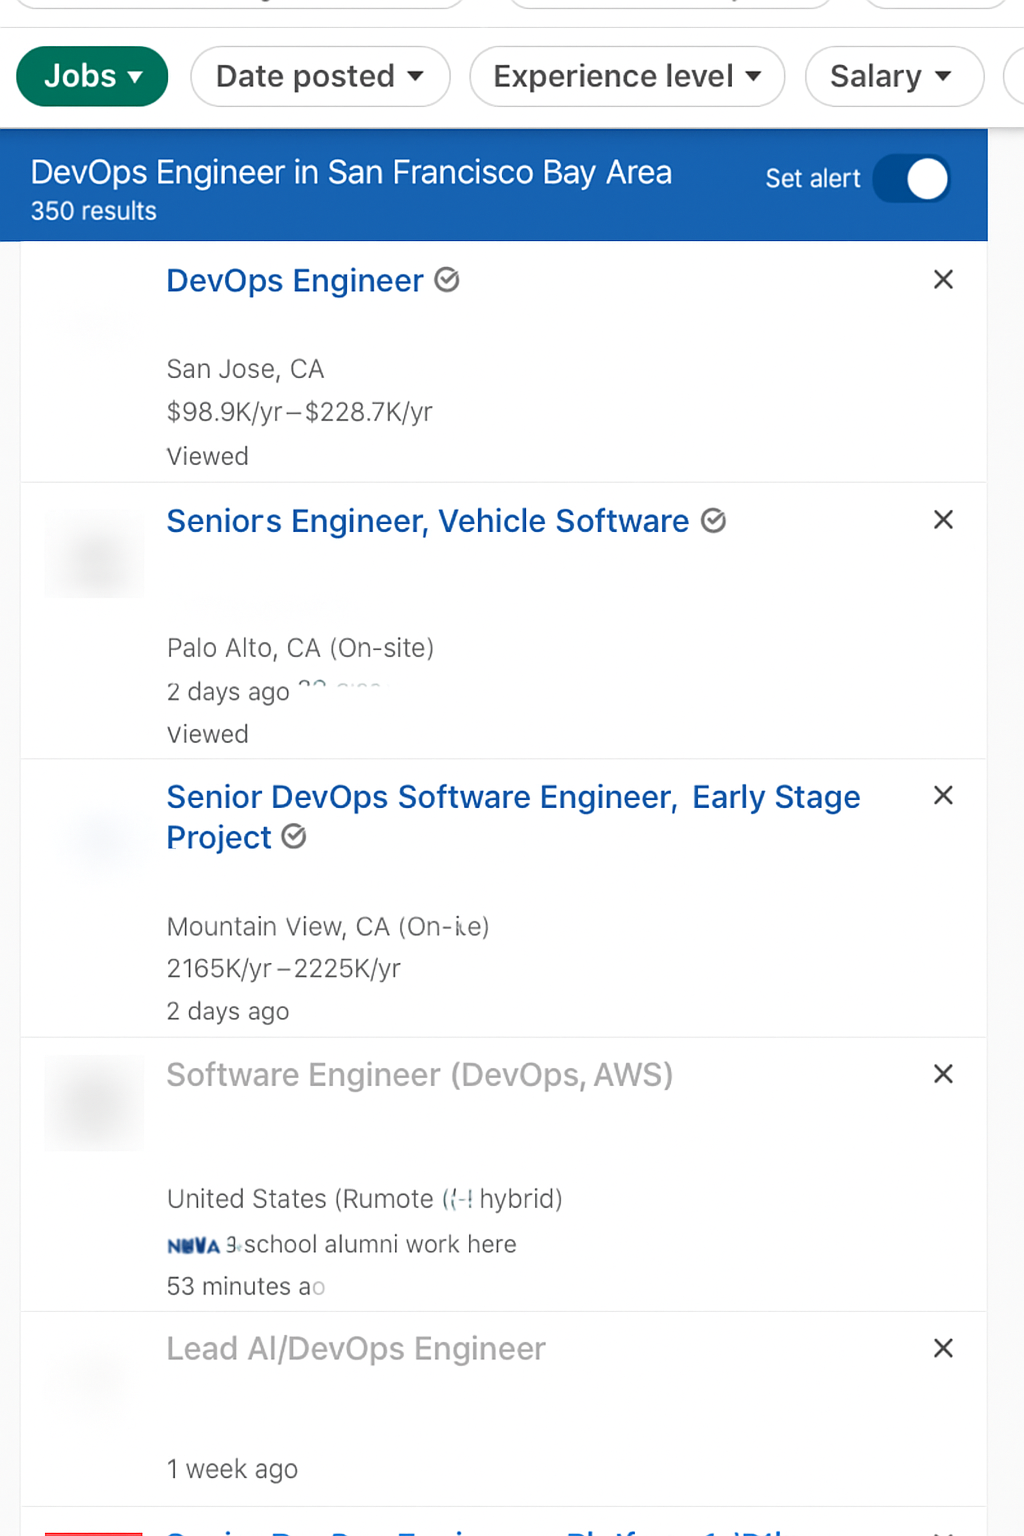Viewport: 1024px width, 1536px height.
Task: Click the DevOps Engineer in San Francisco Bay Area header
Action: click(350, 172)
